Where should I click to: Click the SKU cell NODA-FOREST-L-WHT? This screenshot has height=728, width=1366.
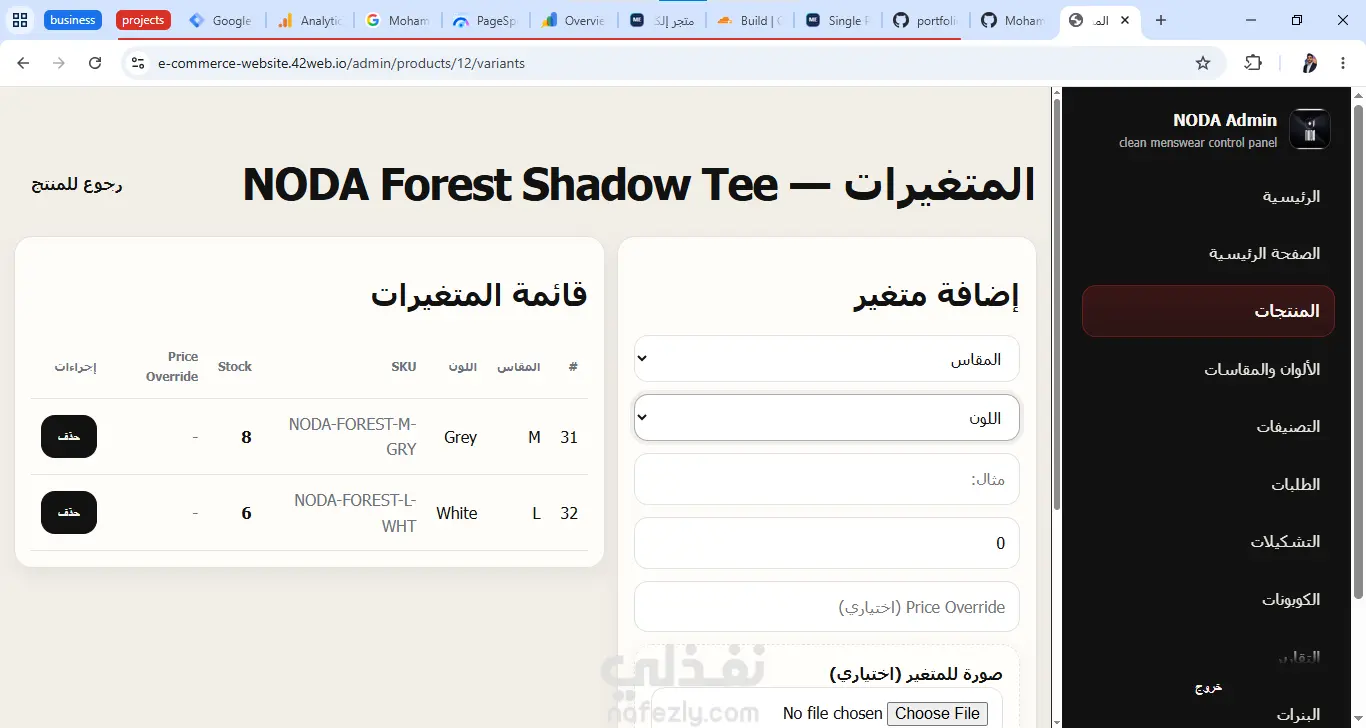(x=355, y=513)
